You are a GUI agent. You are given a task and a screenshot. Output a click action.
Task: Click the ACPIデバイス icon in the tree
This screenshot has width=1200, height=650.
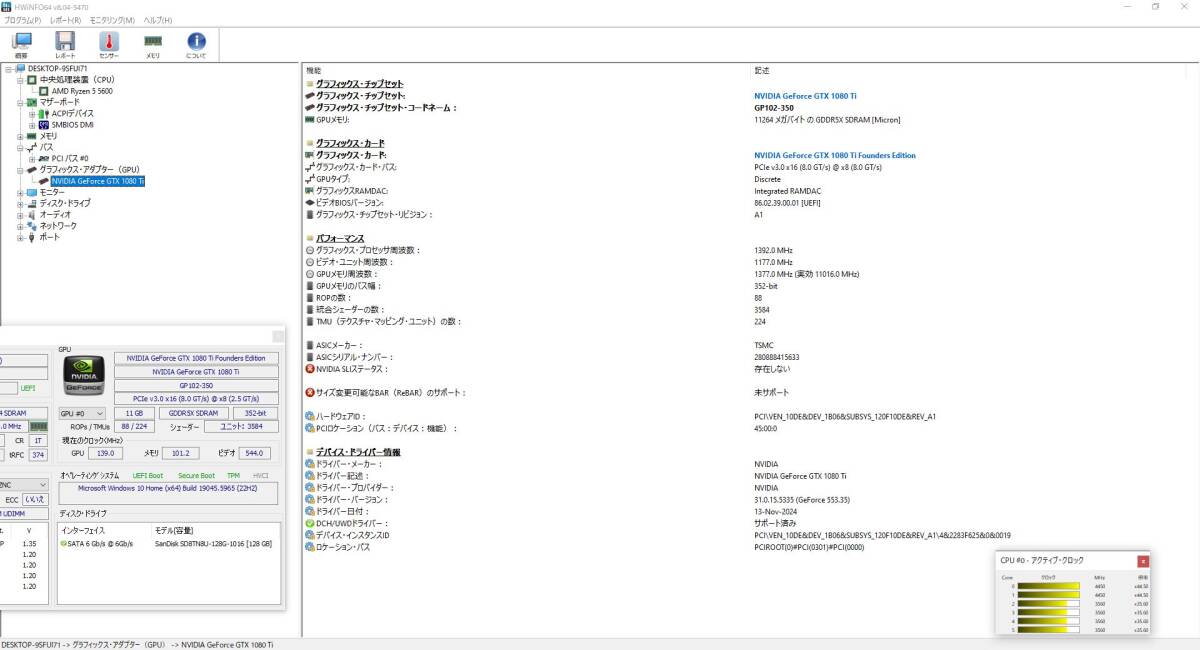click(44, 113)
